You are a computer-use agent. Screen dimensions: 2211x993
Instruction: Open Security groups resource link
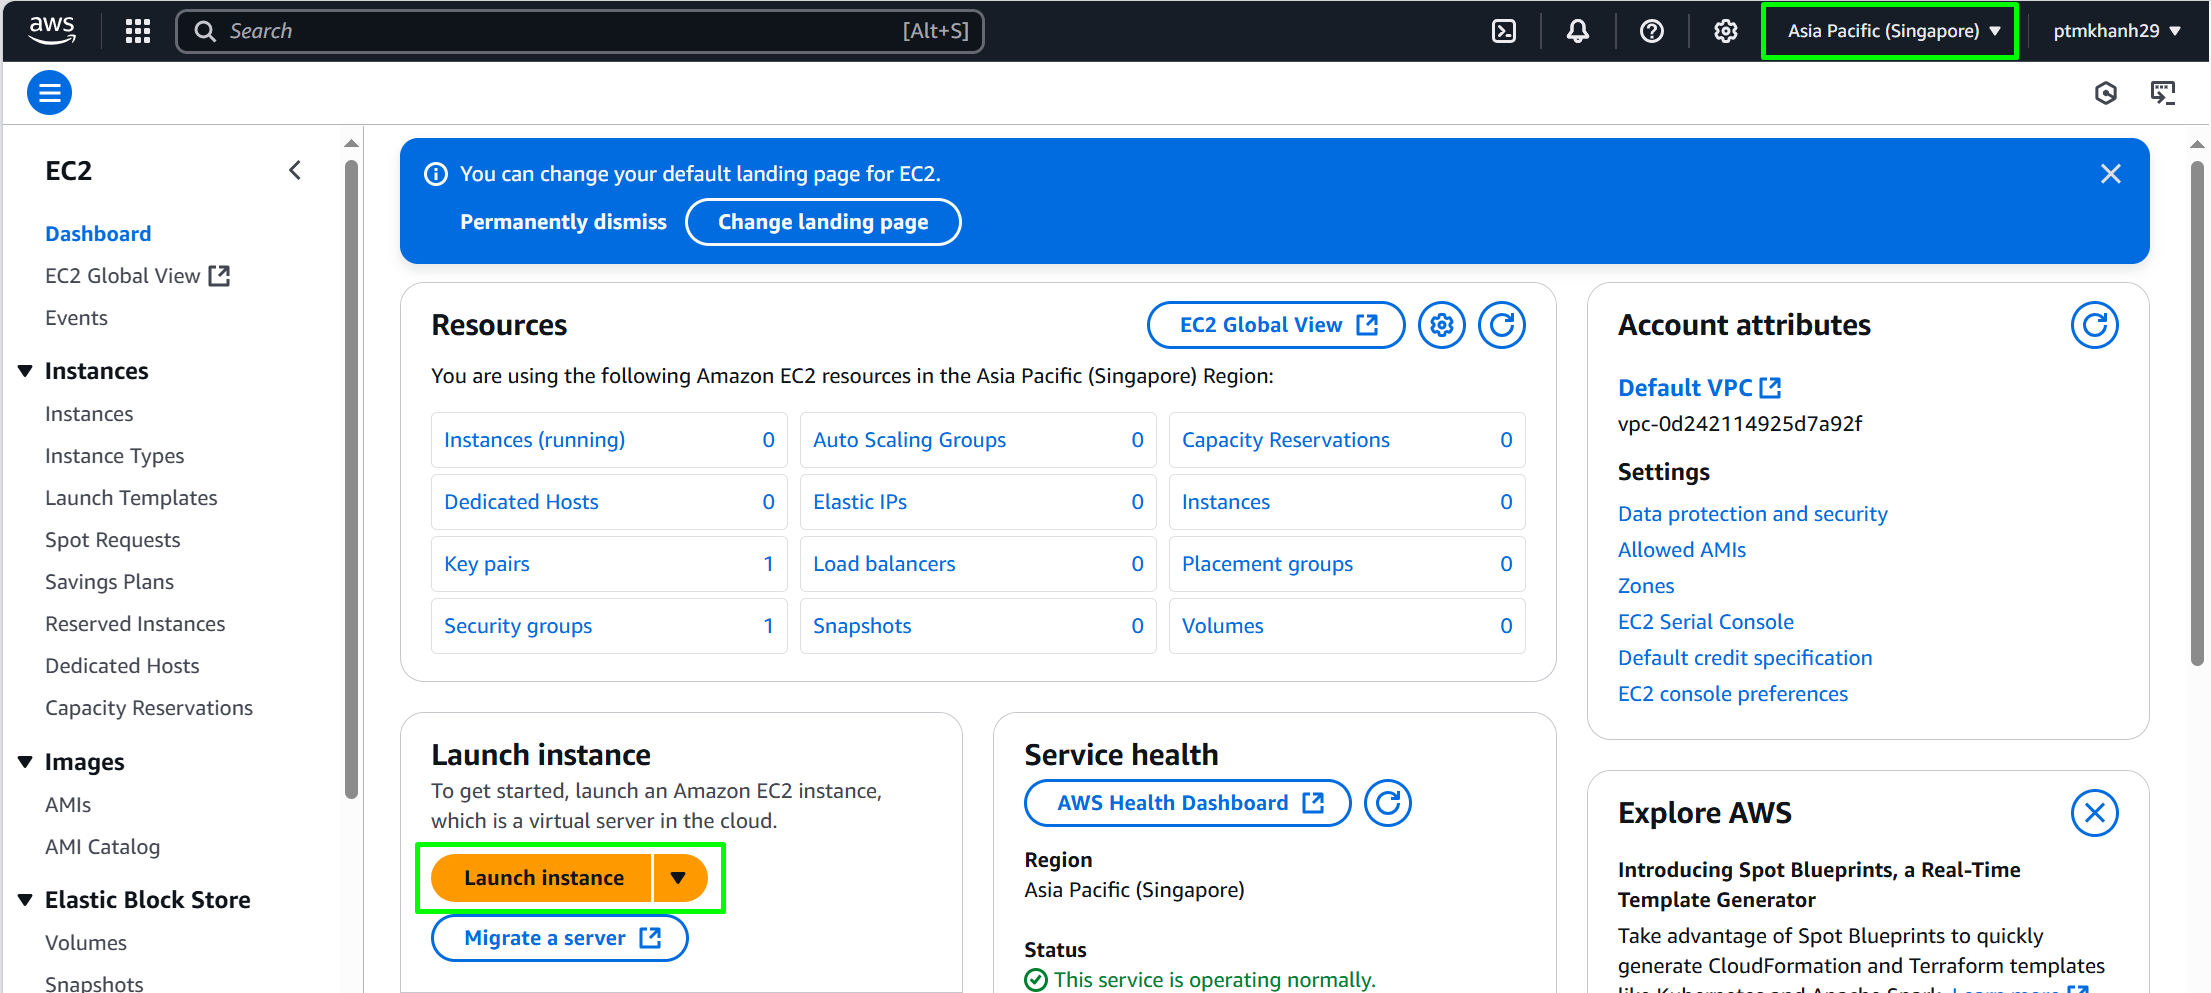click(x=518, y=626)
